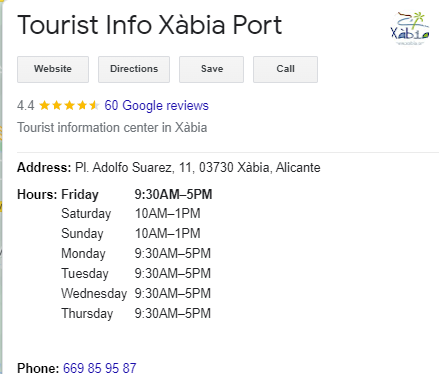Click the phone number 669 85 95 87
The height and width of the screenshot is (374, 439).
(x=100, y=368)
